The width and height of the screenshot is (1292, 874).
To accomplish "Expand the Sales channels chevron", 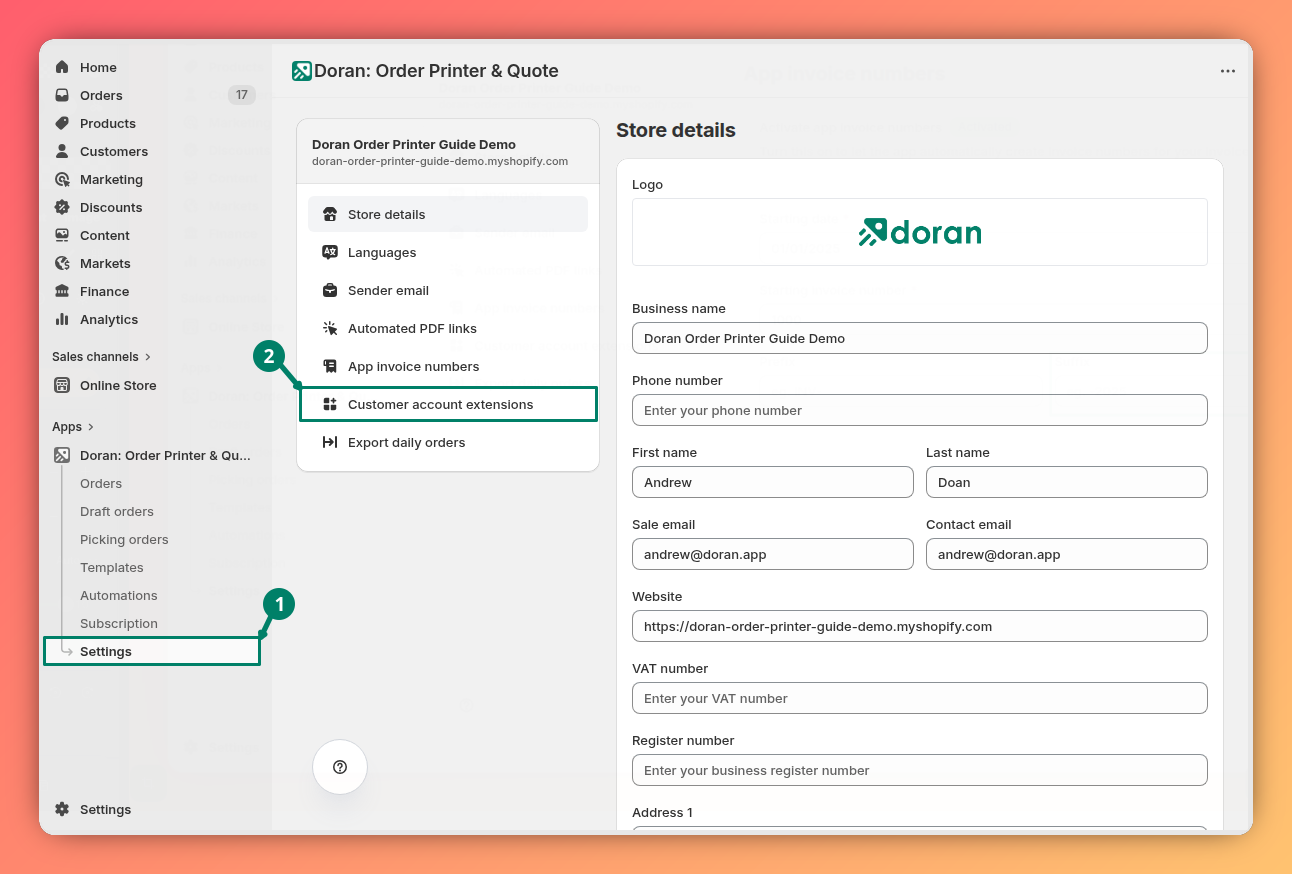I will [x=148, y=356].
